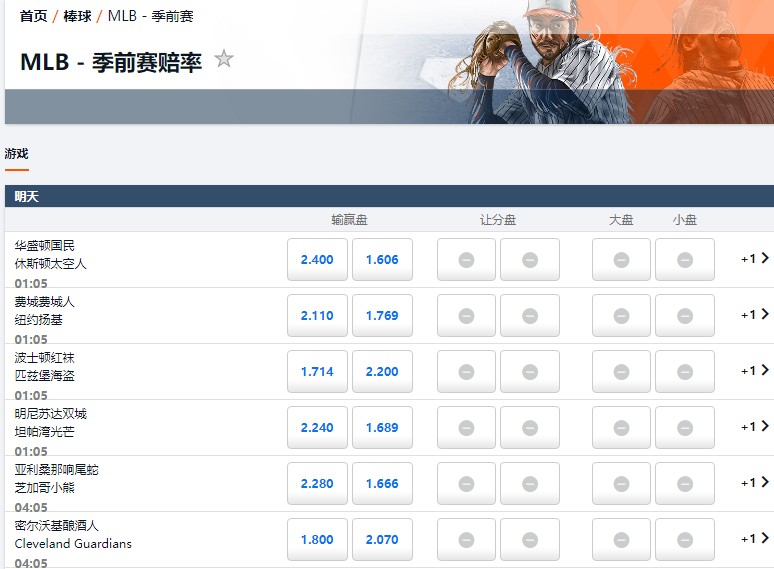Click locked over icon in 亚利桑那响尾蛇 row
Image resolution: width=774 pixels, height=569 pixels.
621,484
